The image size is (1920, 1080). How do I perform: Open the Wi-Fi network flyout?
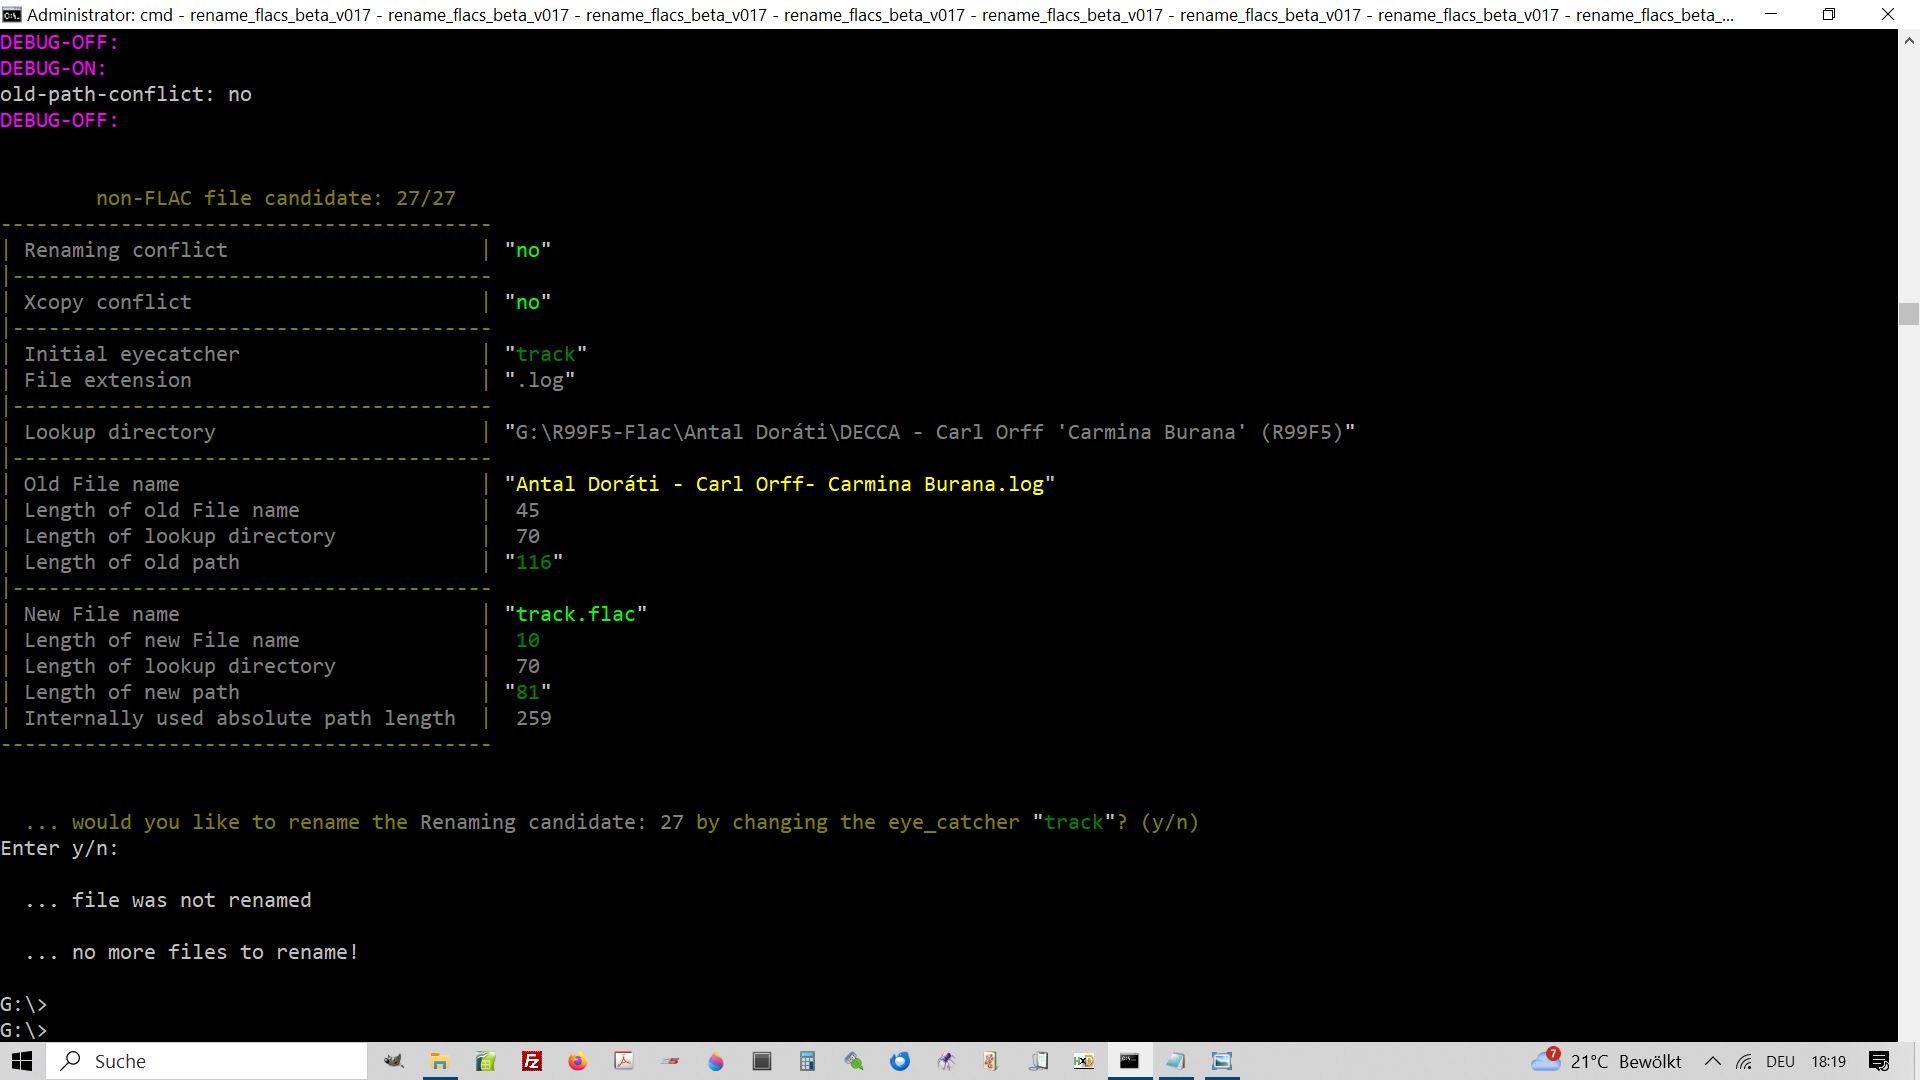1744,1061
